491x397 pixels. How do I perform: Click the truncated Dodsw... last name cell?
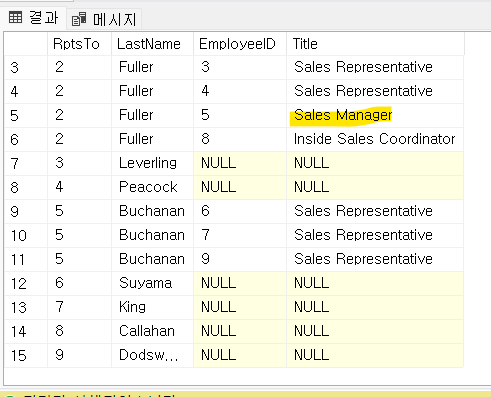(153, 355)
